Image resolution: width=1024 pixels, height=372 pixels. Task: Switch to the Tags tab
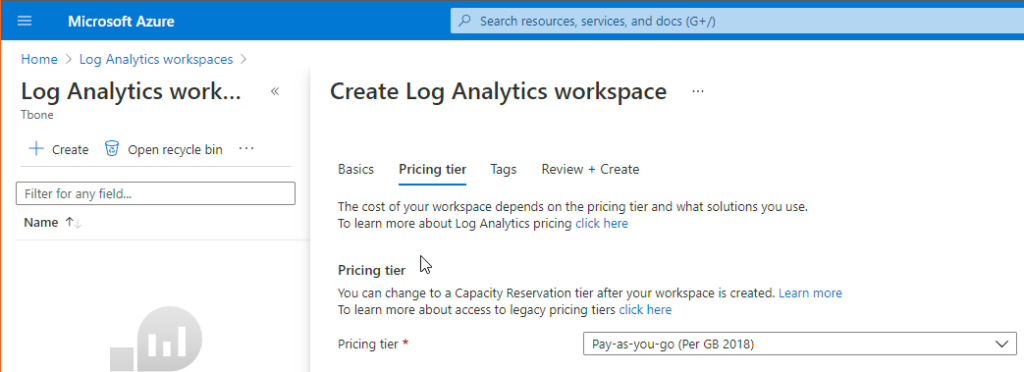click(504, 169)
